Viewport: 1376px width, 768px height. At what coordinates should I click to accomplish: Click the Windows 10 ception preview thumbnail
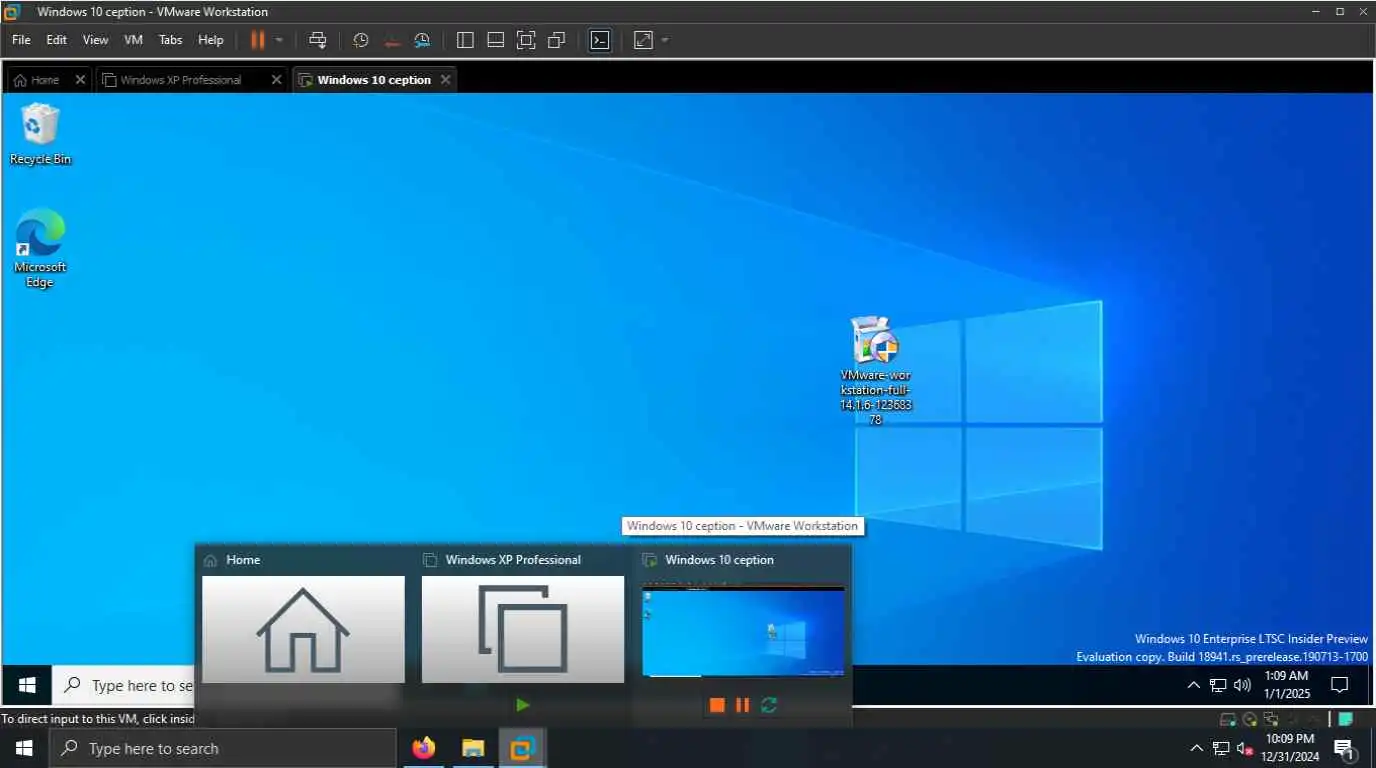coord(743,631)
